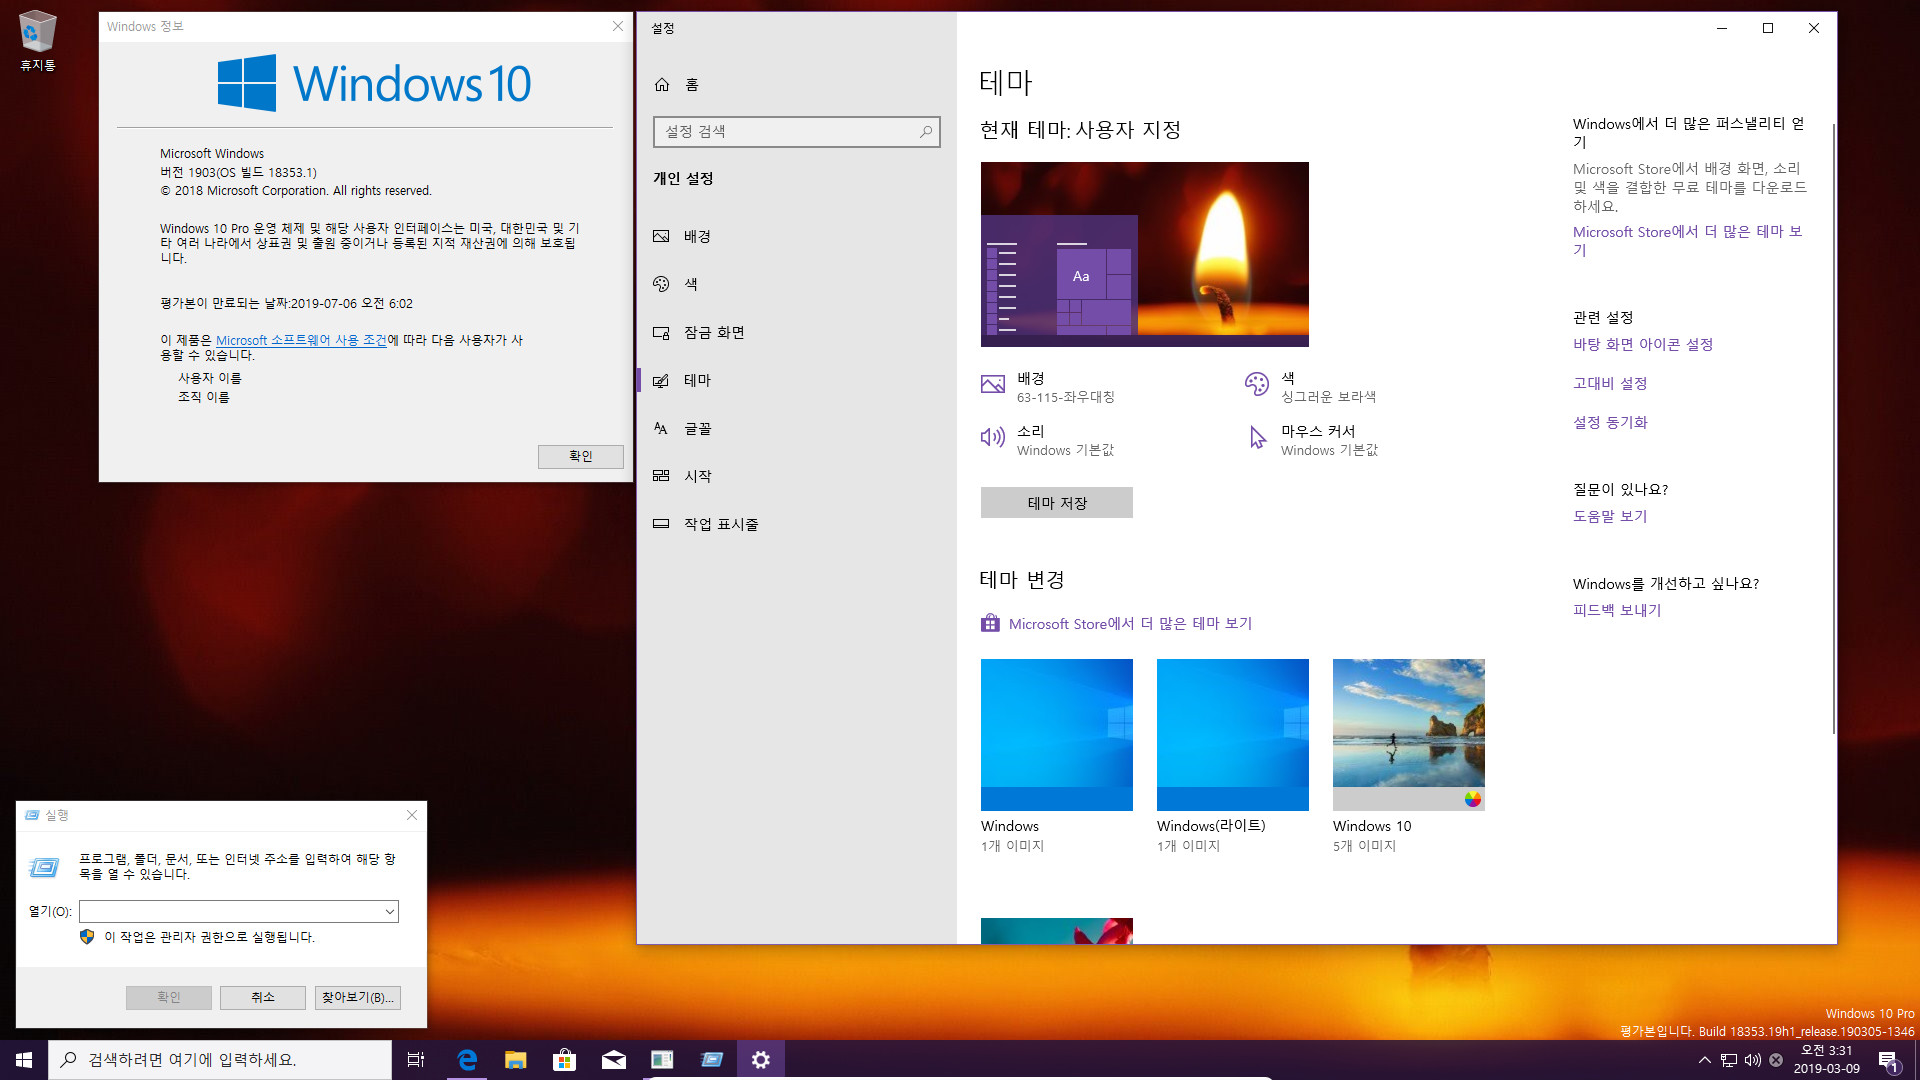Go to Lock screen settings page
This screenshot has width=1920, height=1080.
(796, 333)
